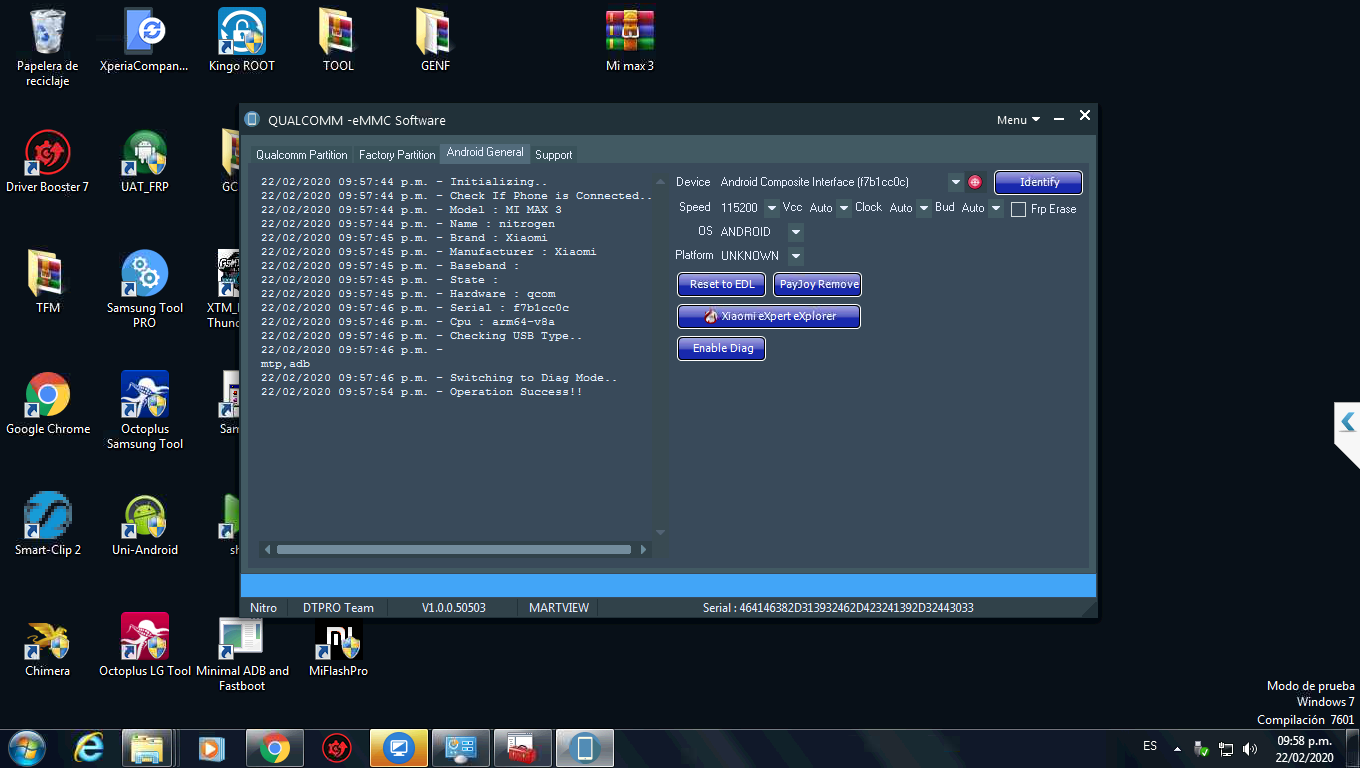
Task: Click the red toolbox taskbar icon
Action: pos(523,748)
